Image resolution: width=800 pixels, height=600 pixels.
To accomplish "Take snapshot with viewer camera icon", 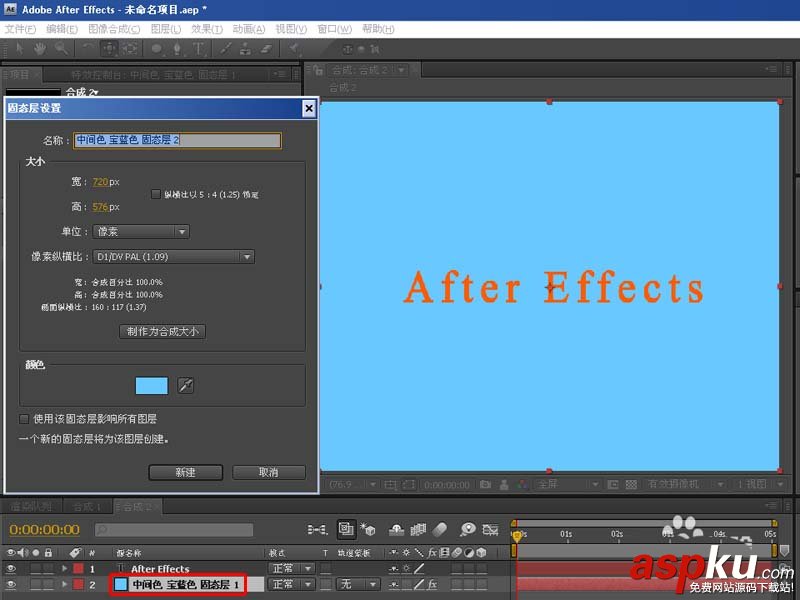I will [485, 484].
